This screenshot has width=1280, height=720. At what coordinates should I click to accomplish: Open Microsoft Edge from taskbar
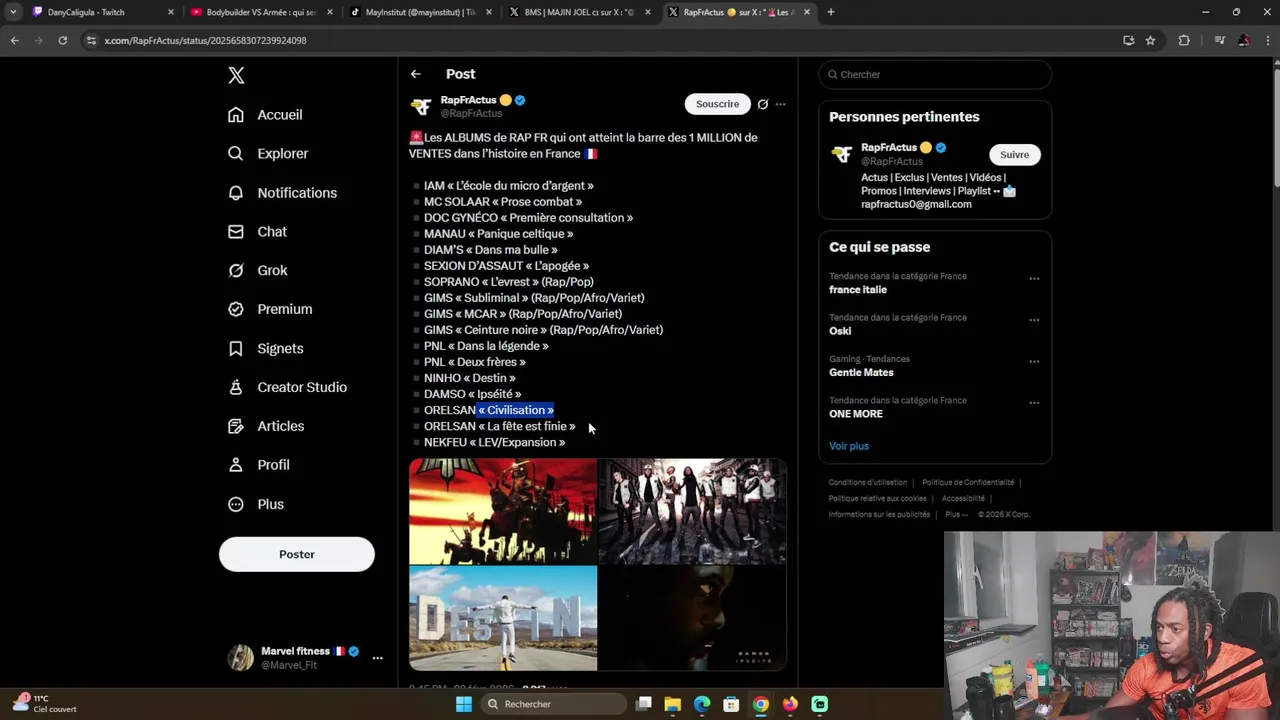pyautogui.click(x=702, y=704)
